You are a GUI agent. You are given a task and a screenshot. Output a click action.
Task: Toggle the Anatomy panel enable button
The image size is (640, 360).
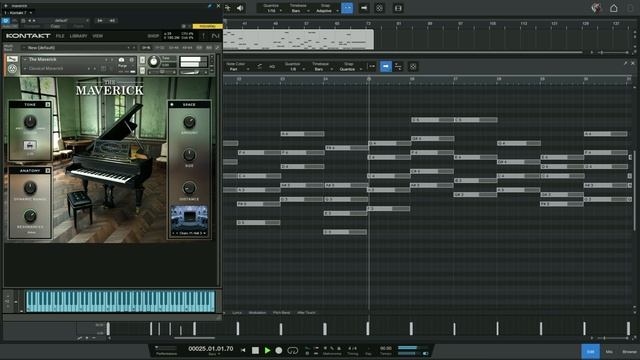tap(48, 171)
